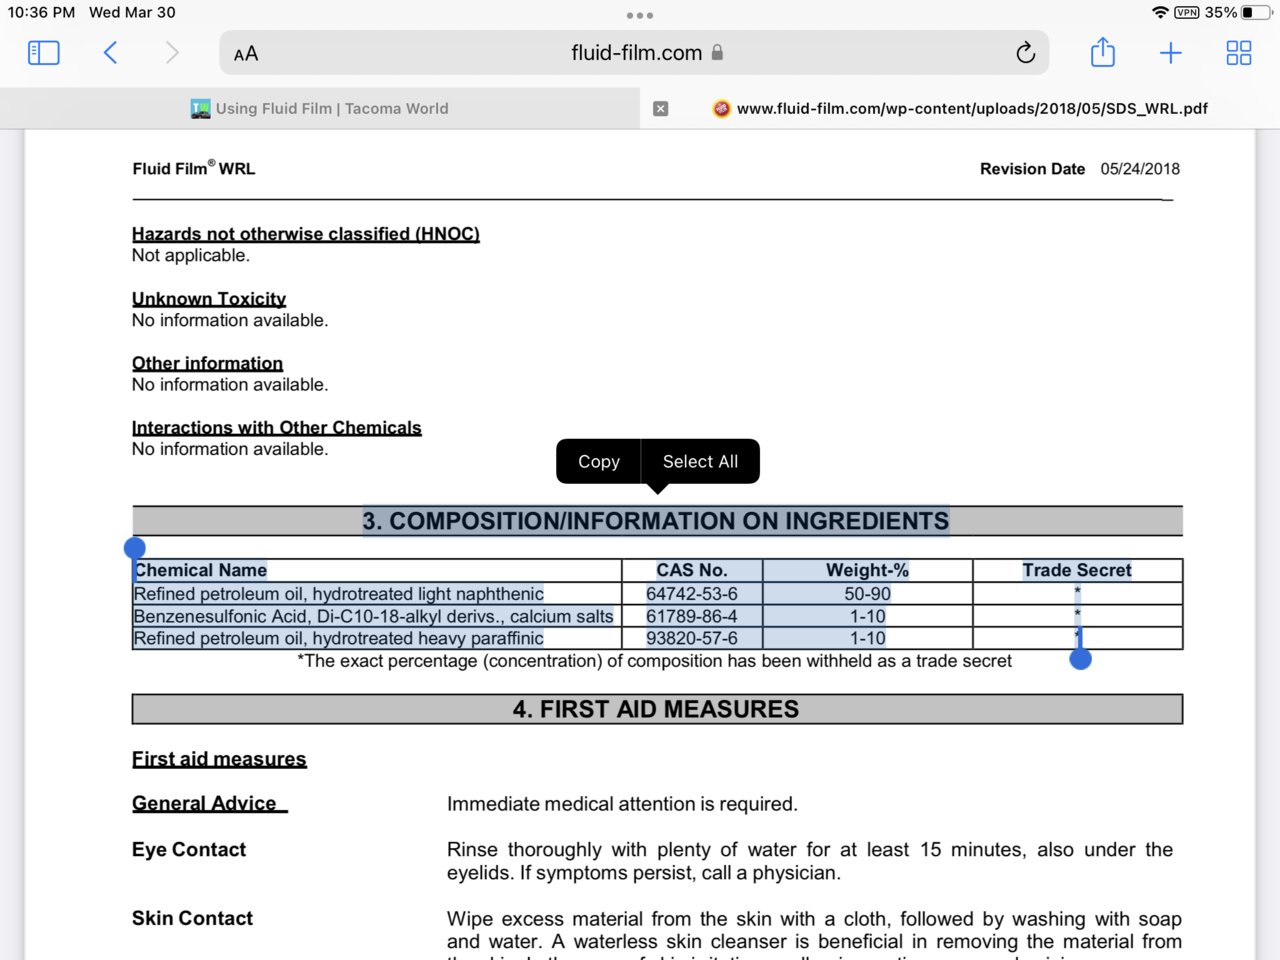This screenshot has height=960, width=1280.
Task: Tap the 'Skin Contact' label
Action: [x=192, y=918]
